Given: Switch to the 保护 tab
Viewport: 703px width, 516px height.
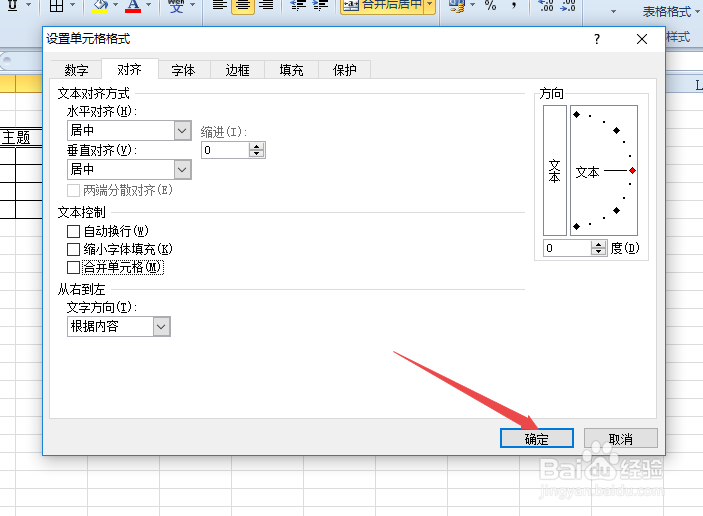Looking at the screenshot, I should point(345,70).
